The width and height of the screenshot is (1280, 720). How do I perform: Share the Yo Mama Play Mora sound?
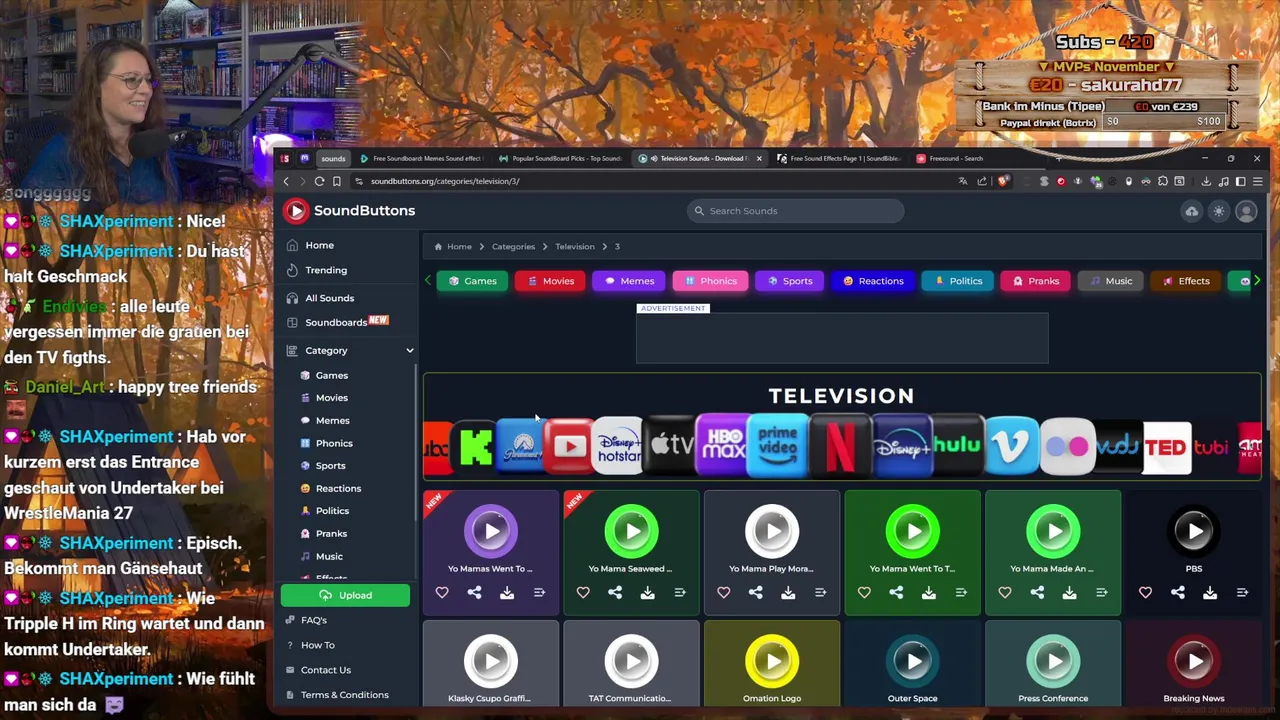756,593
